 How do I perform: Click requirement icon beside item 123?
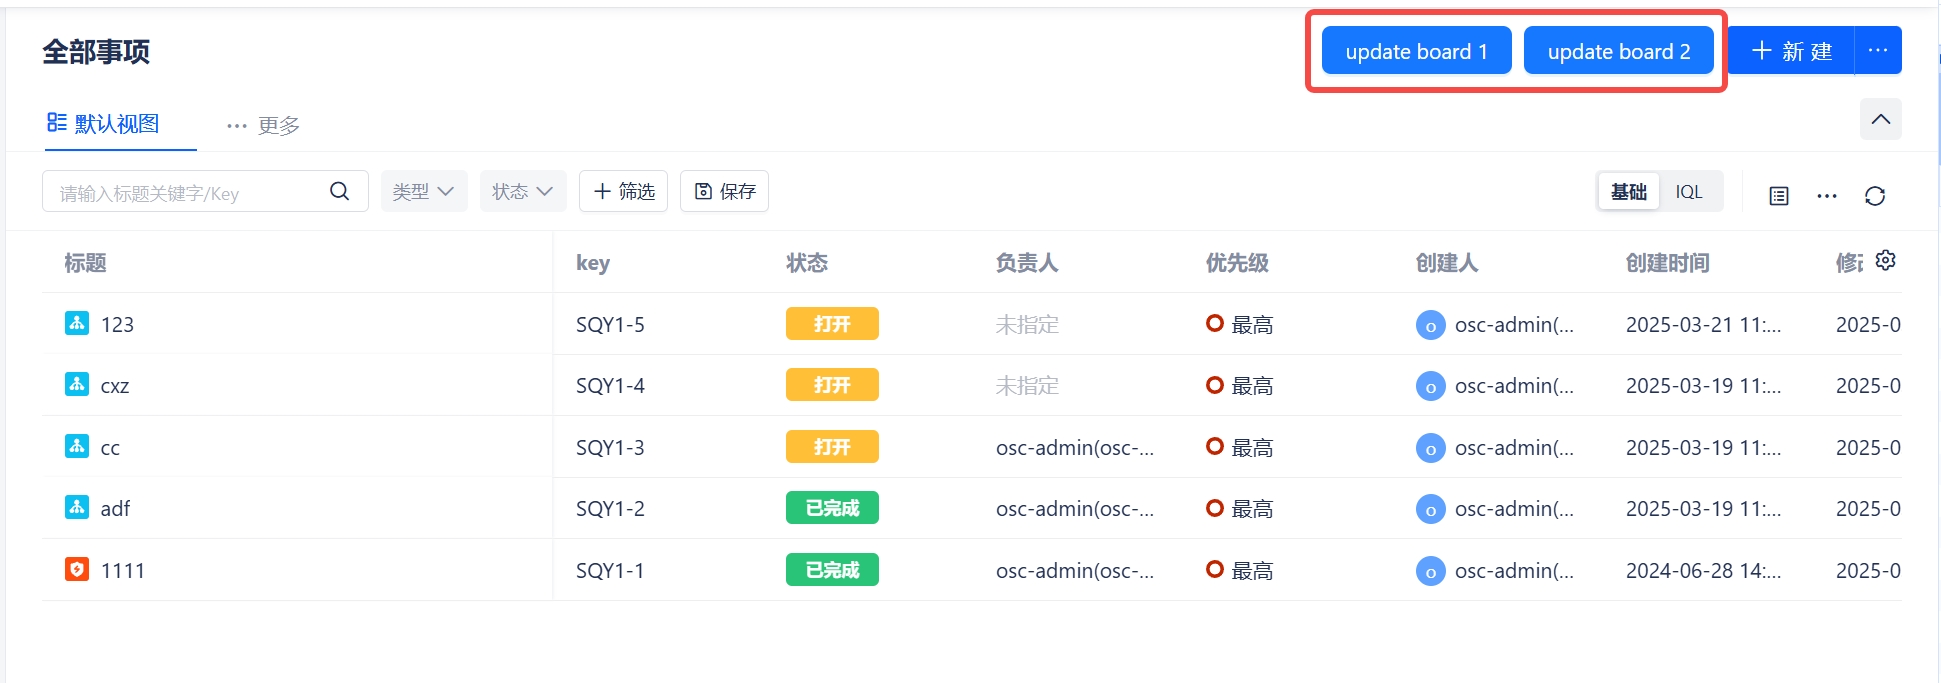pos(77,323)
